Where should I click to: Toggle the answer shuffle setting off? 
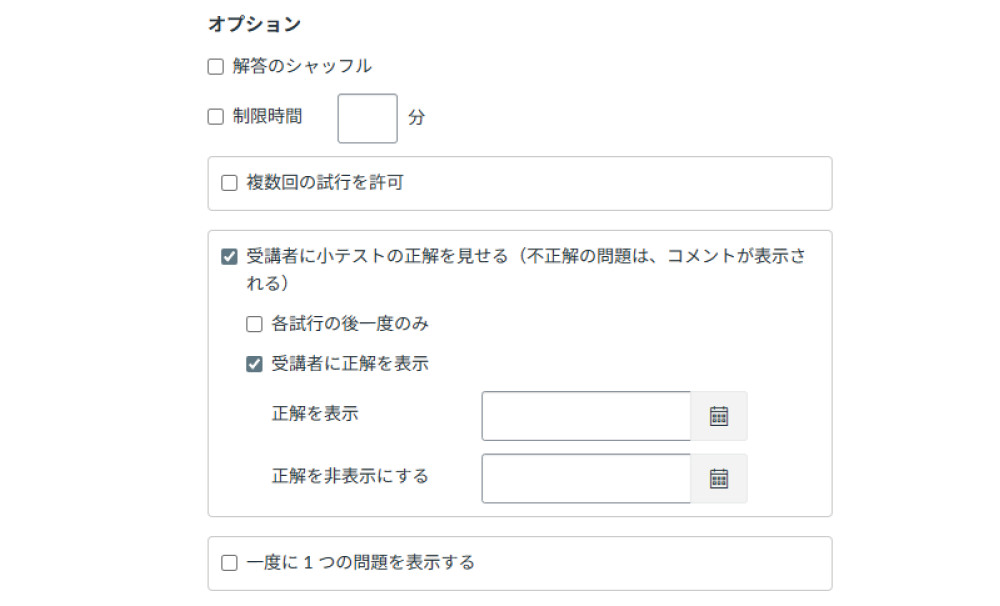213,65
